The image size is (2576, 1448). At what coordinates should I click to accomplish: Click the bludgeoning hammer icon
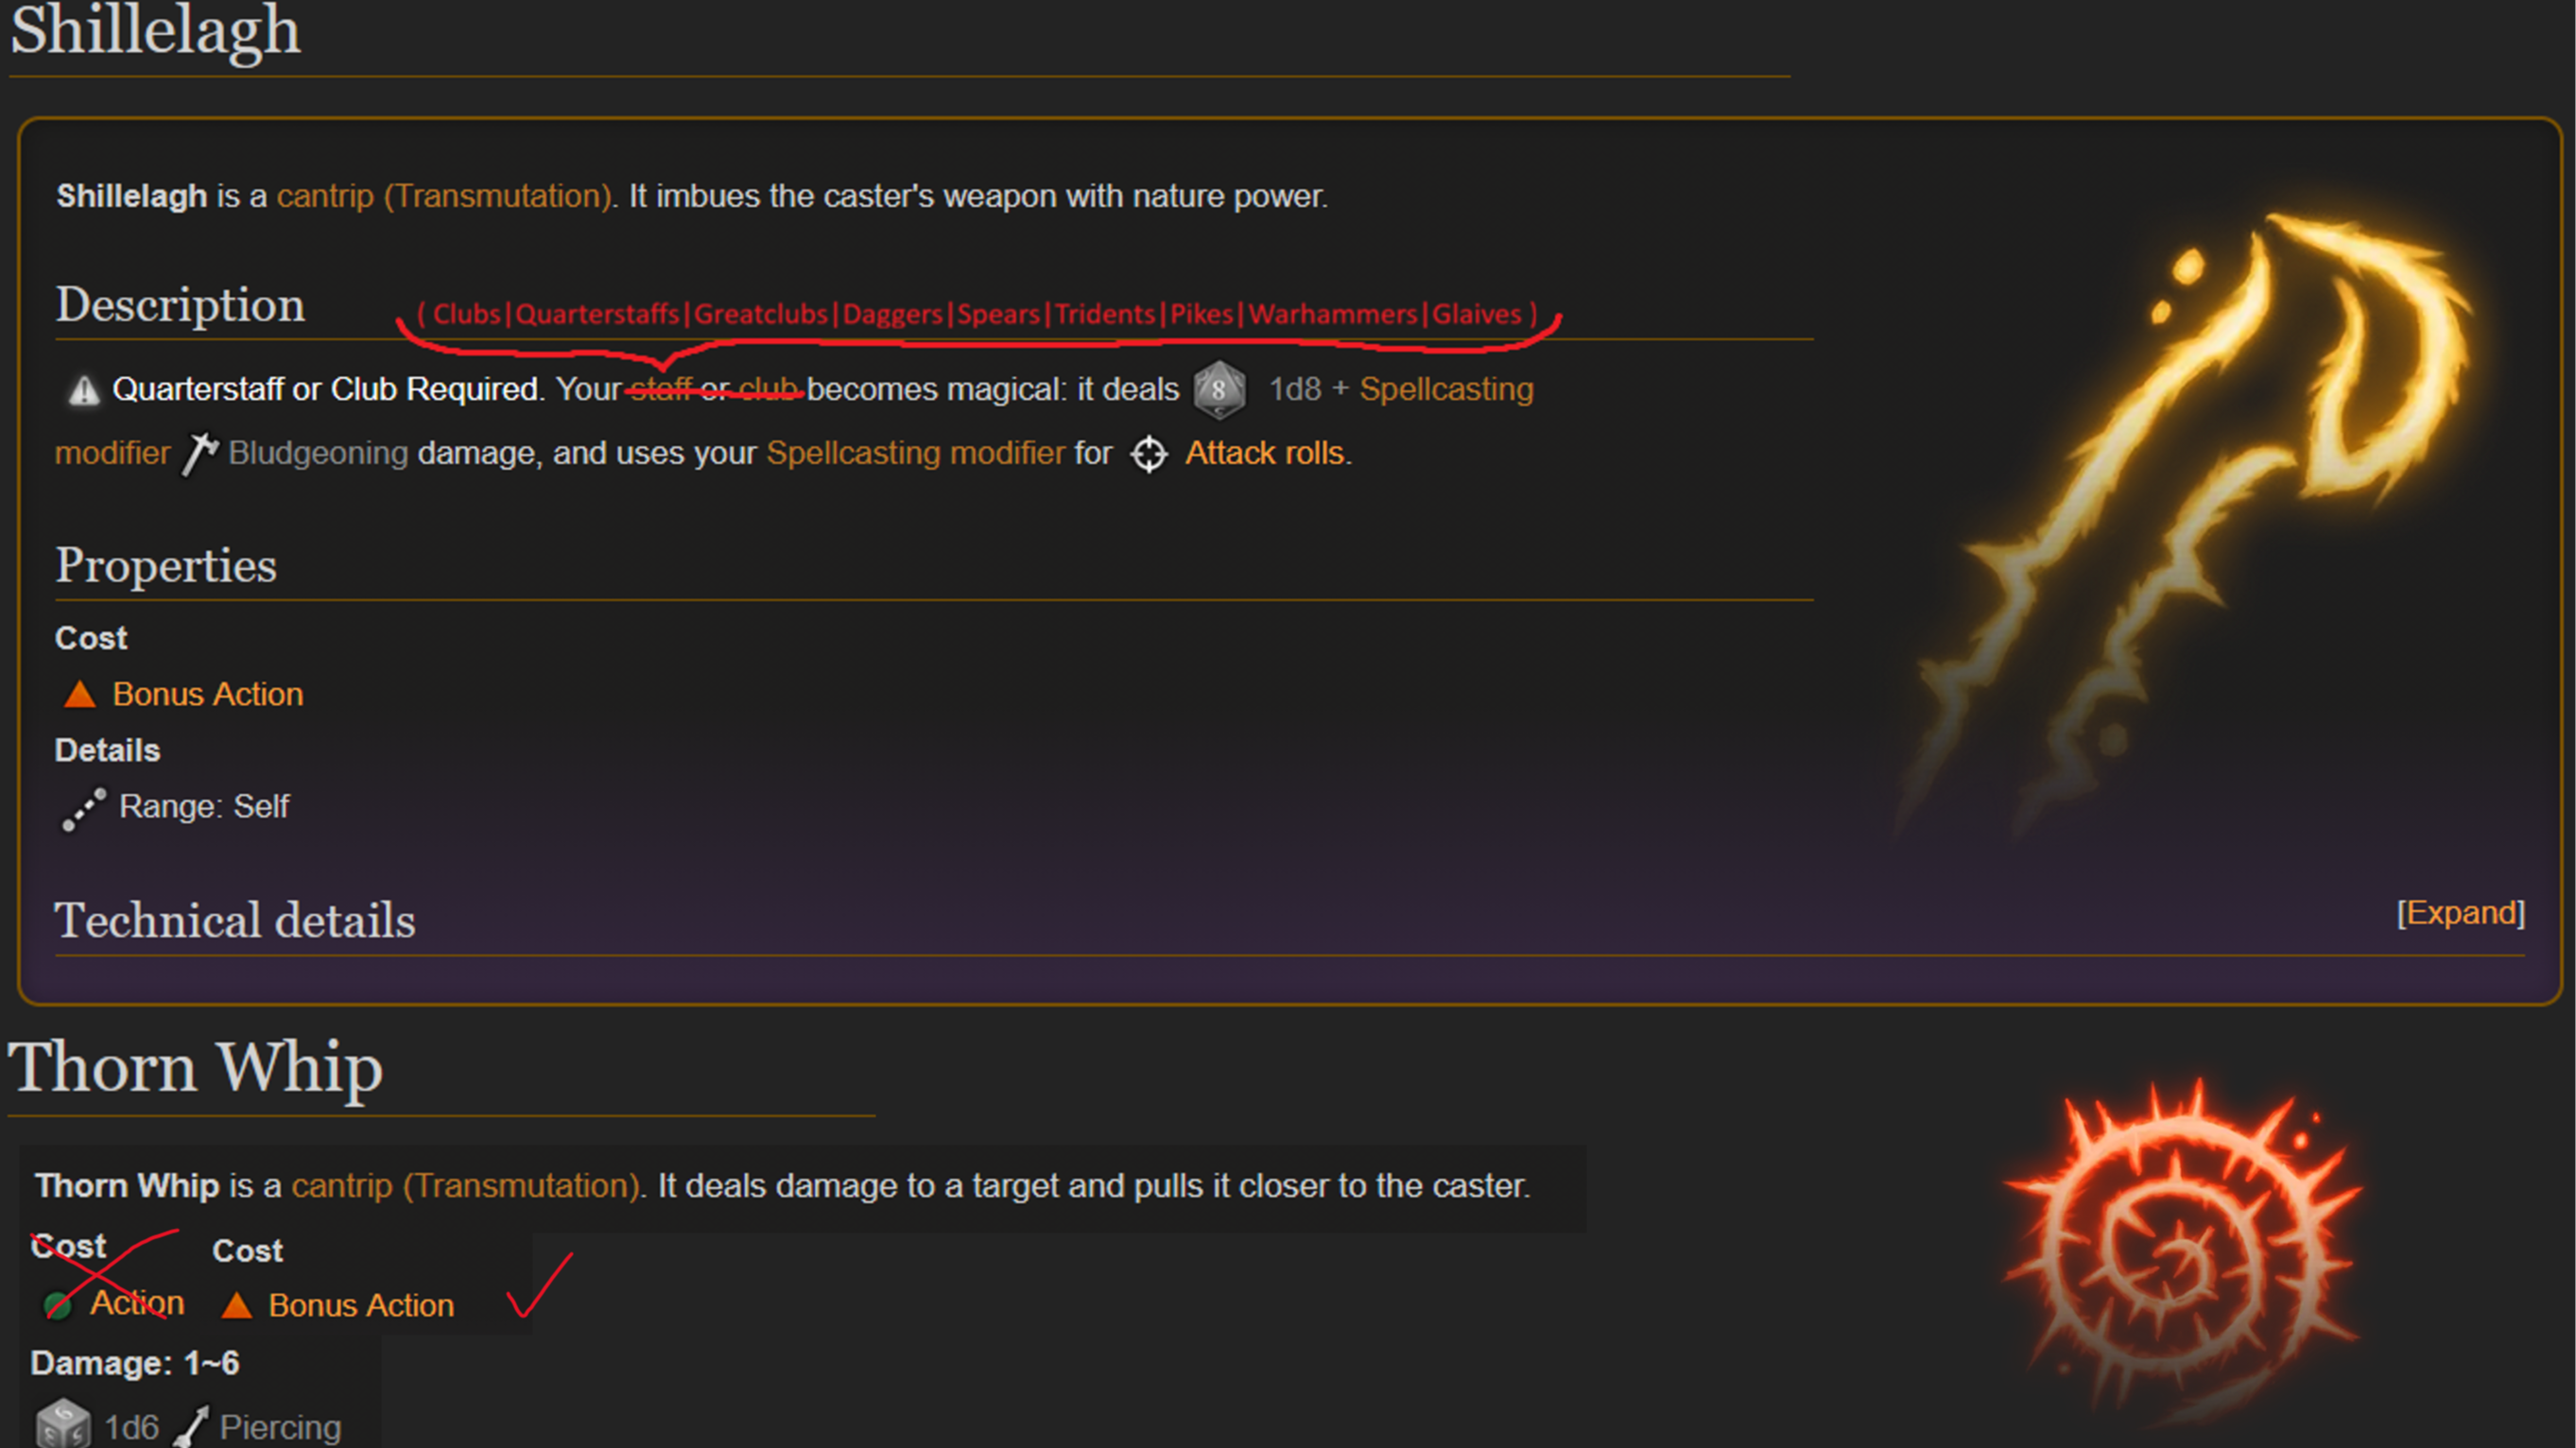tap(199, 454)
